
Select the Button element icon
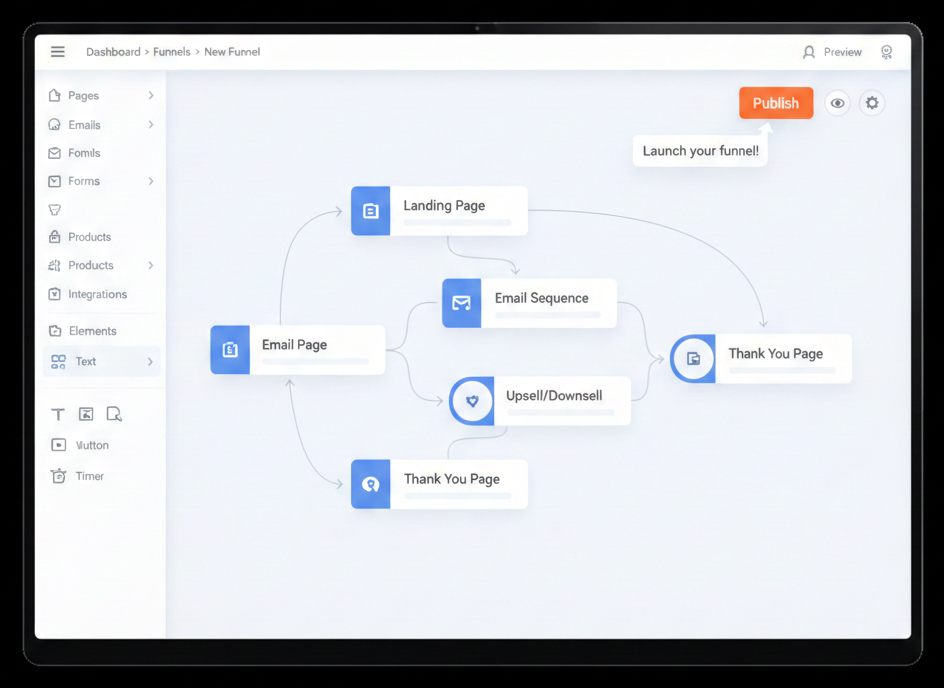pos(57,444)
